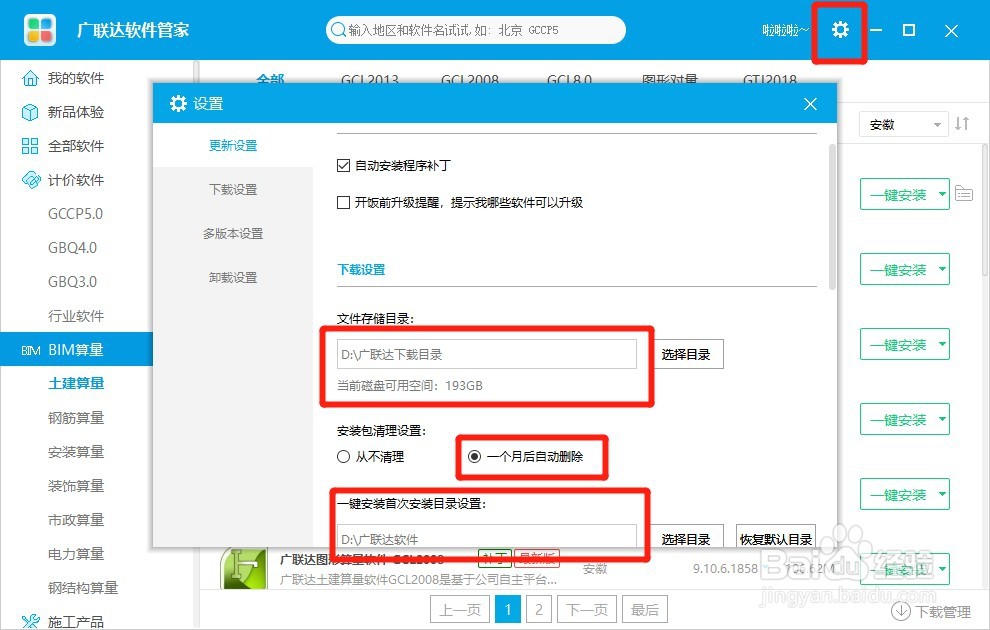The height and width of the screenshot is (630, 990).
Task: Open GBQ4.0 in sidebar
Action: point(73,248)
